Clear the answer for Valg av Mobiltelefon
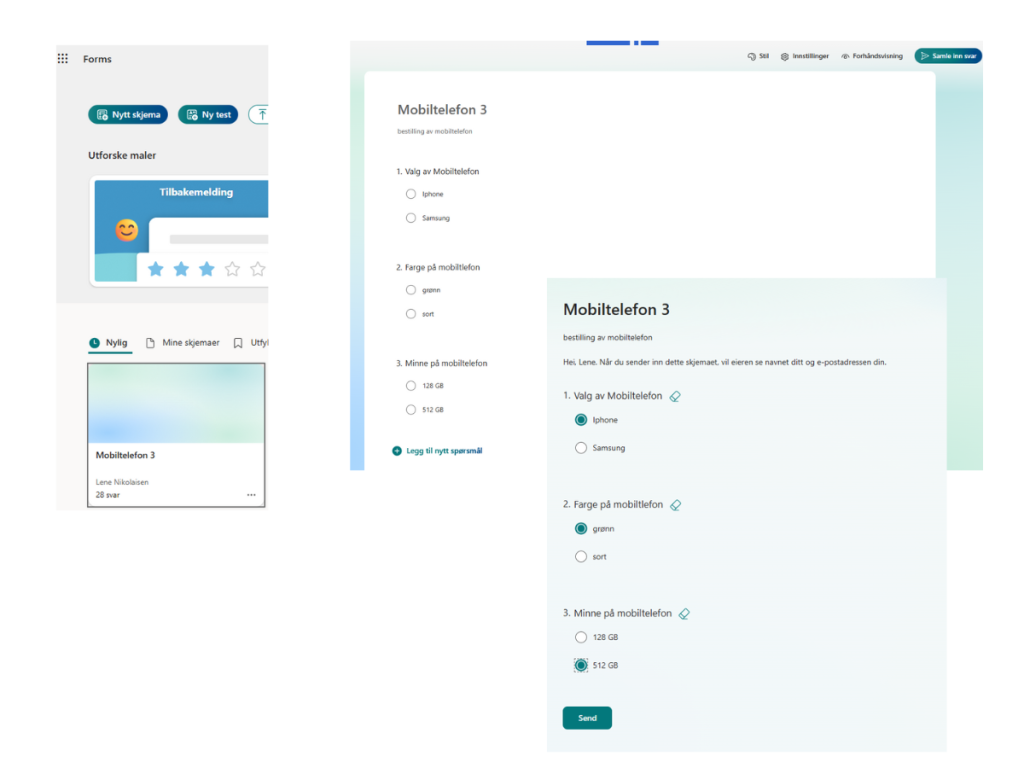The image size is (1024, 768). tap(675, 397)
